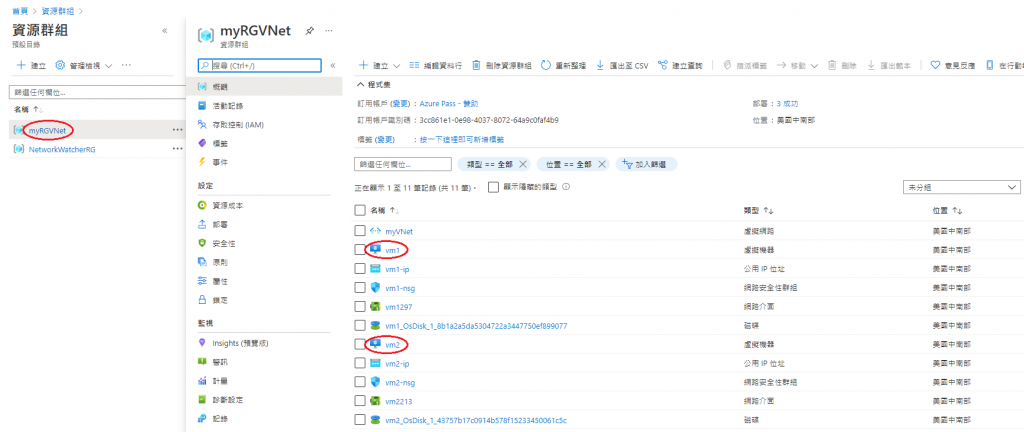The width and height of the screenshot is (1024, 432).
Task: Sort resources by 類型 column header
Action: (758, 211)
